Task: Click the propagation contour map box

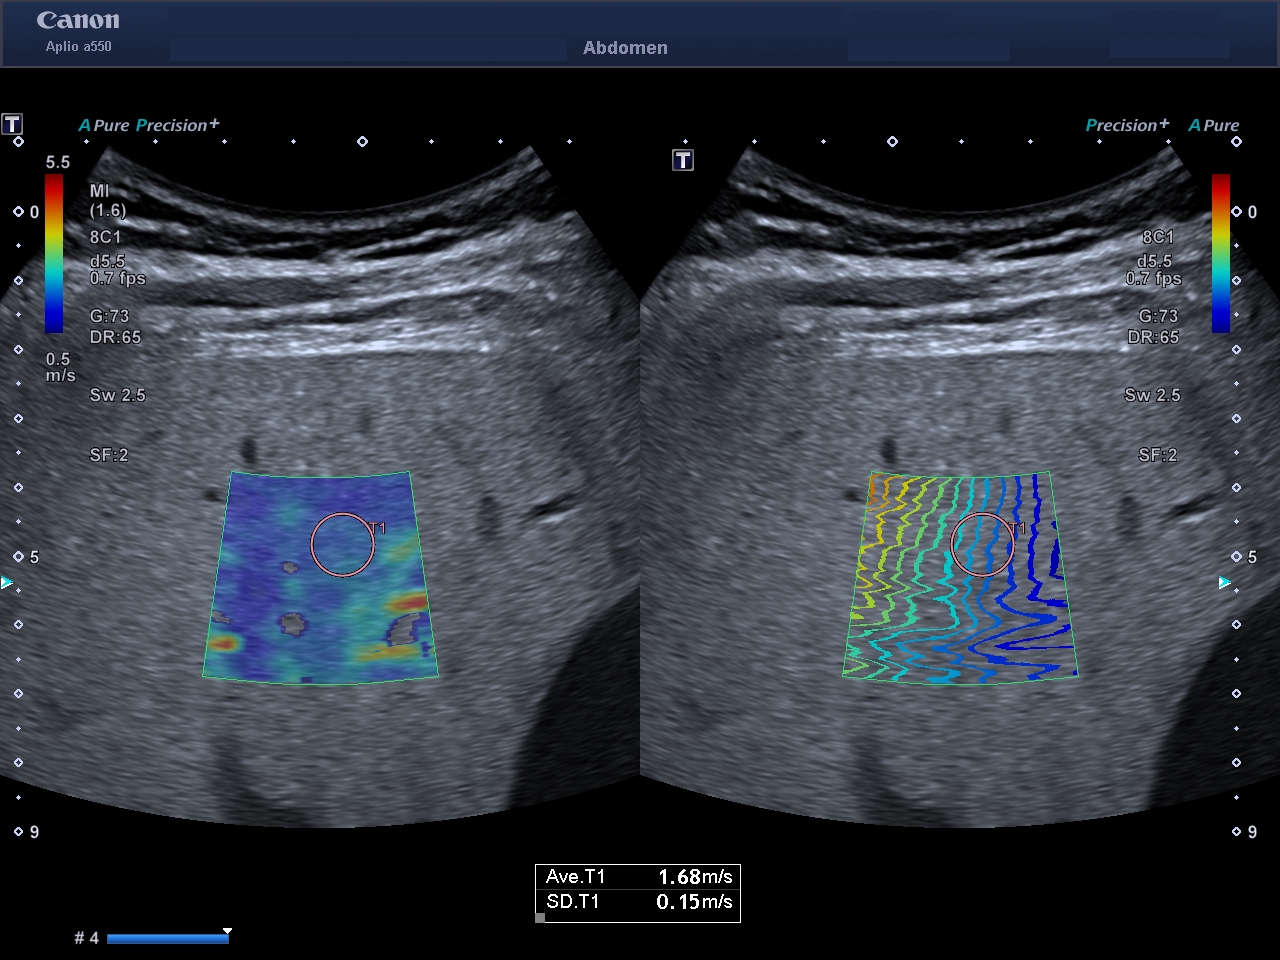Action: click(x=960, y=578)
